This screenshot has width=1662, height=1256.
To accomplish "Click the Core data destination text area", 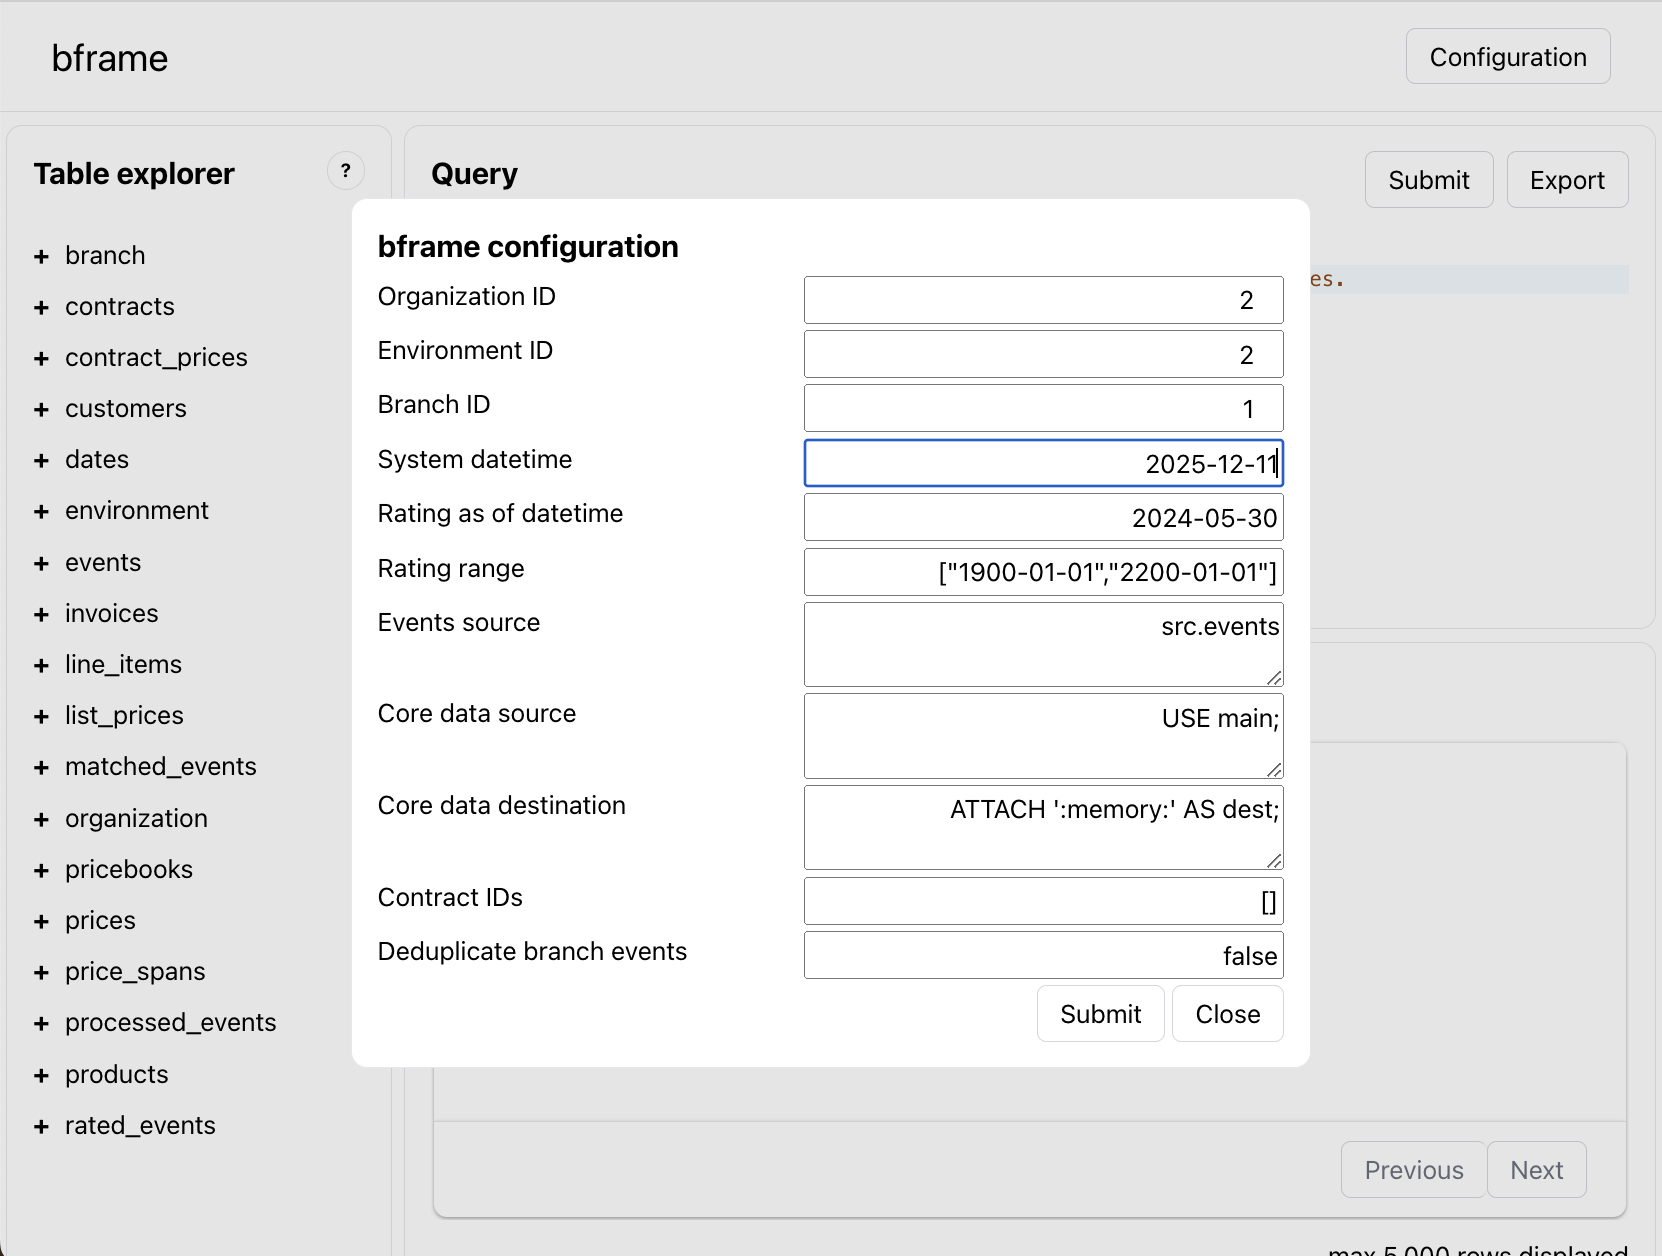I will pos(1043,827).
